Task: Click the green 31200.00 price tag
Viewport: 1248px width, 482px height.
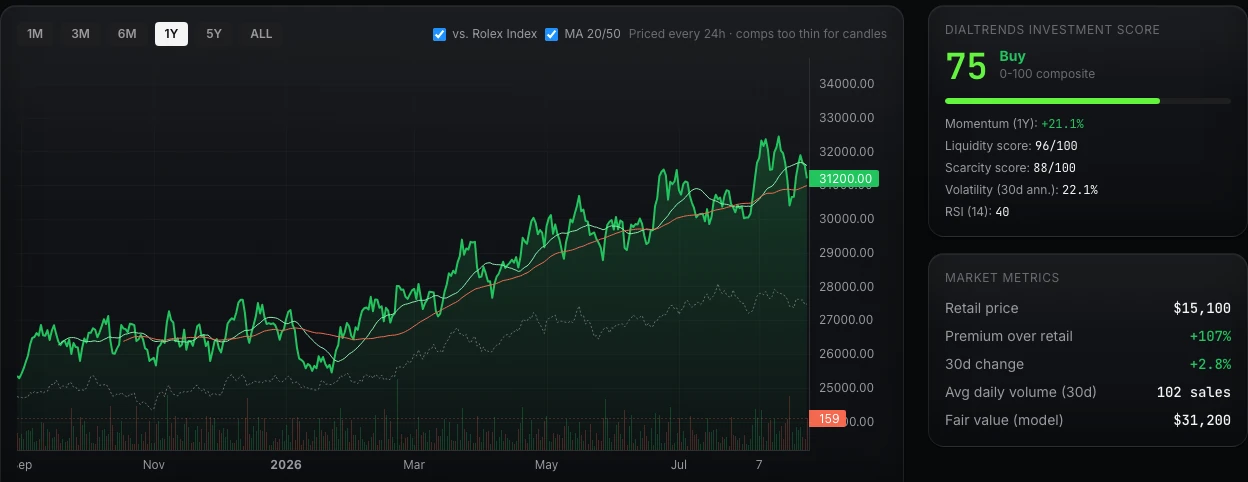Action: [x=845, y=179]
